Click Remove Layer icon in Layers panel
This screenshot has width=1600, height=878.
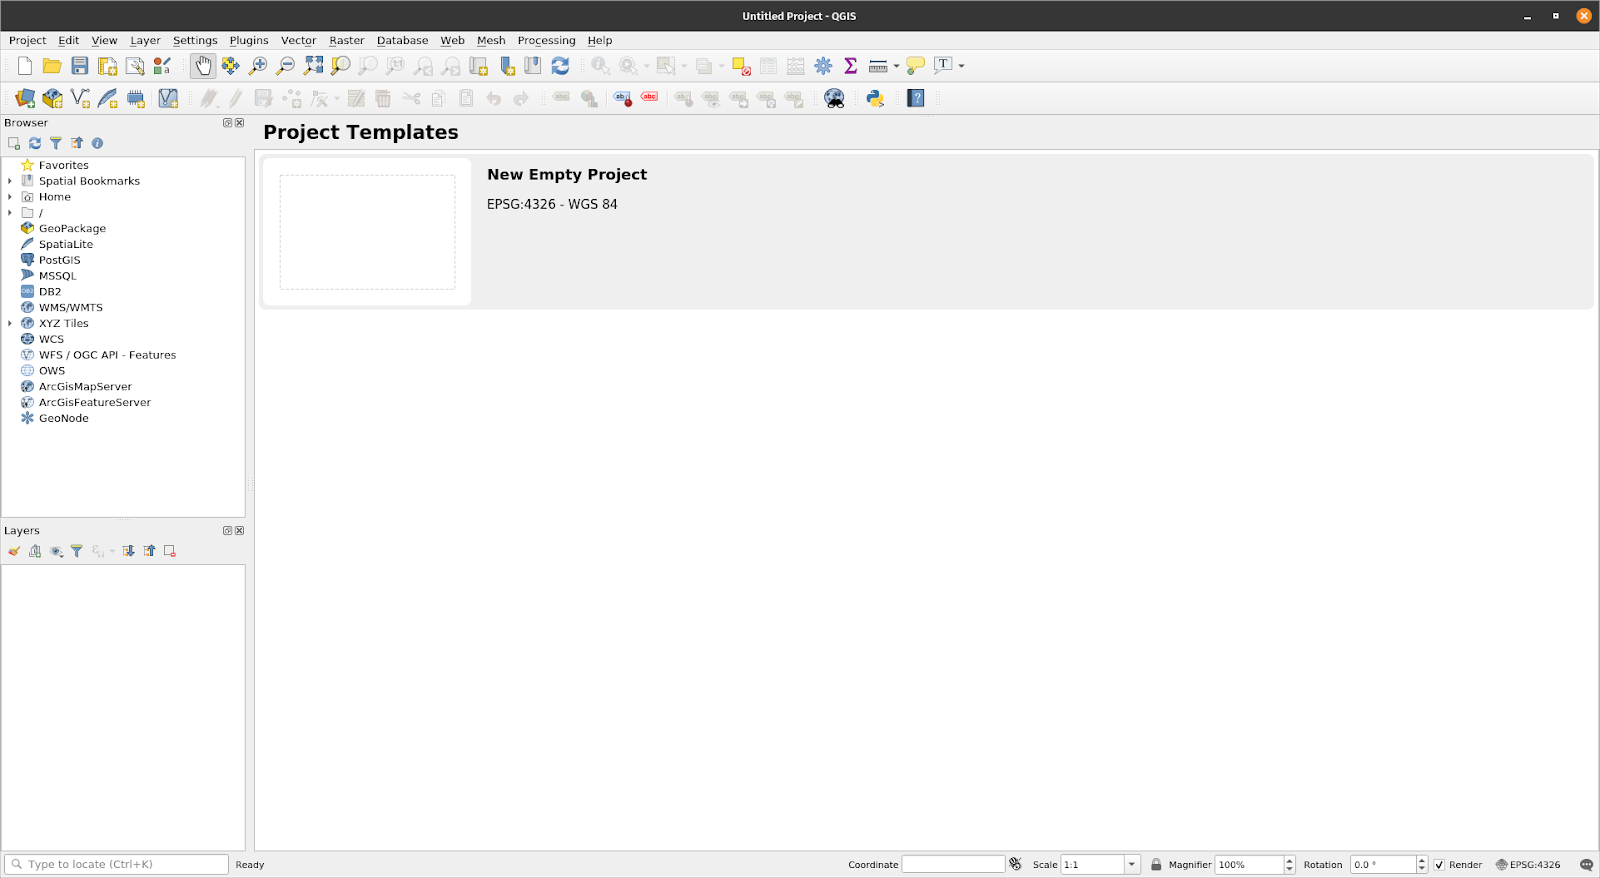point(170,551)
